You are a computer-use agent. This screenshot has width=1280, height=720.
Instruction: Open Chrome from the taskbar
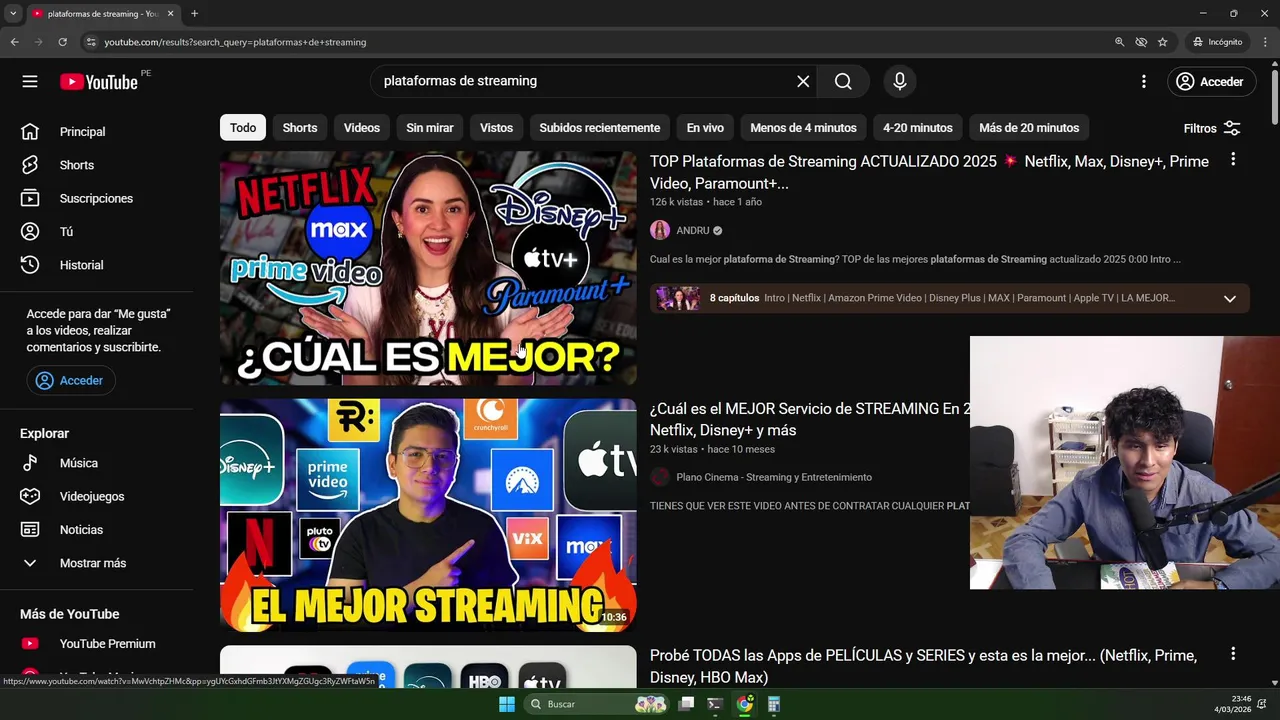point(744,704)
